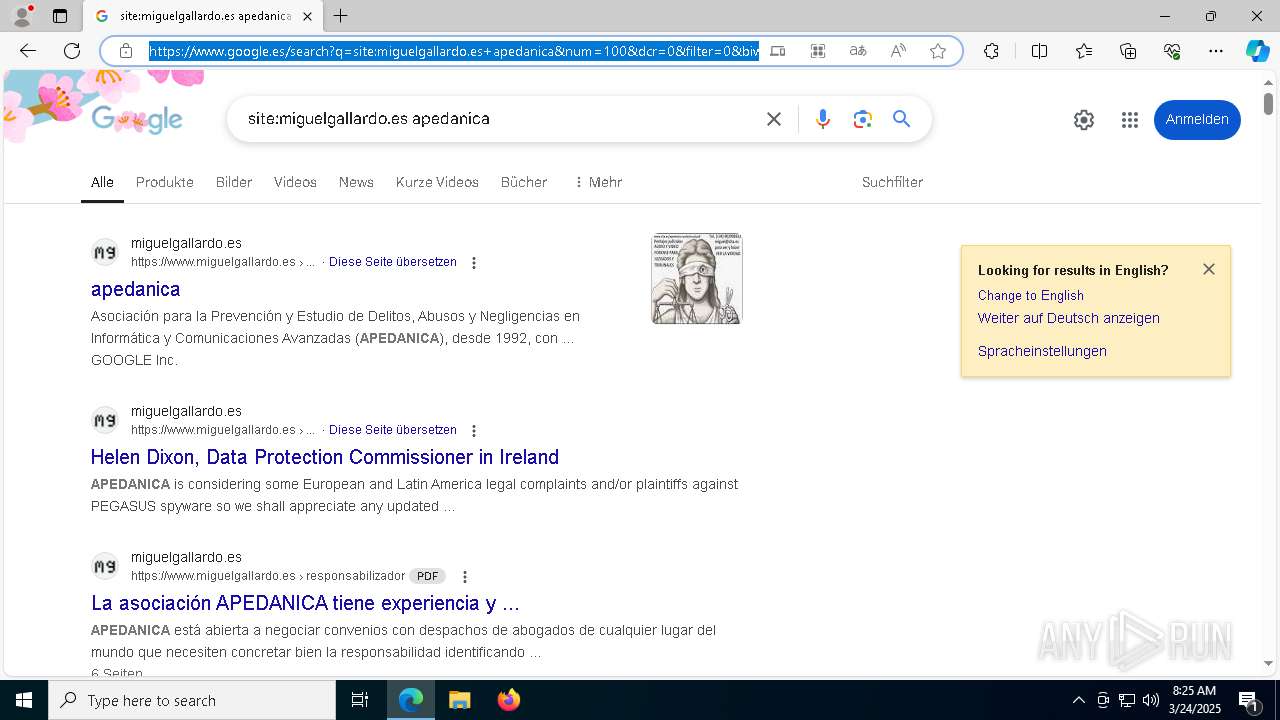Open the Collections icon

[1128, 51]
